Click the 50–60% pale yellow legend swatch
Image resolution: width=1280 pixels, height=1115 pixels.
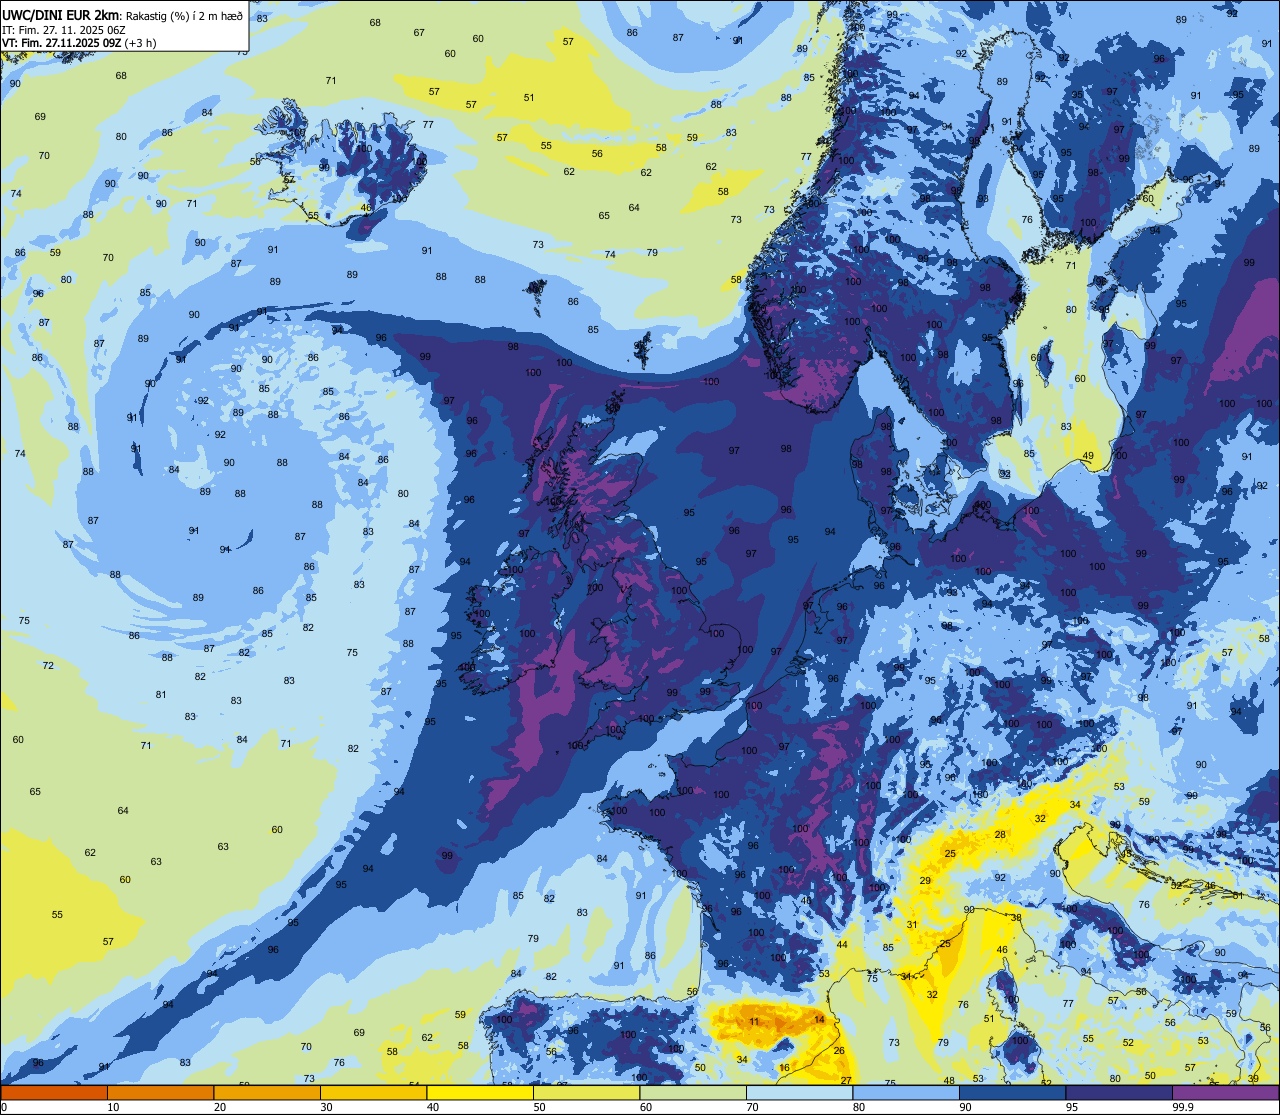[x=586, y=1093]
